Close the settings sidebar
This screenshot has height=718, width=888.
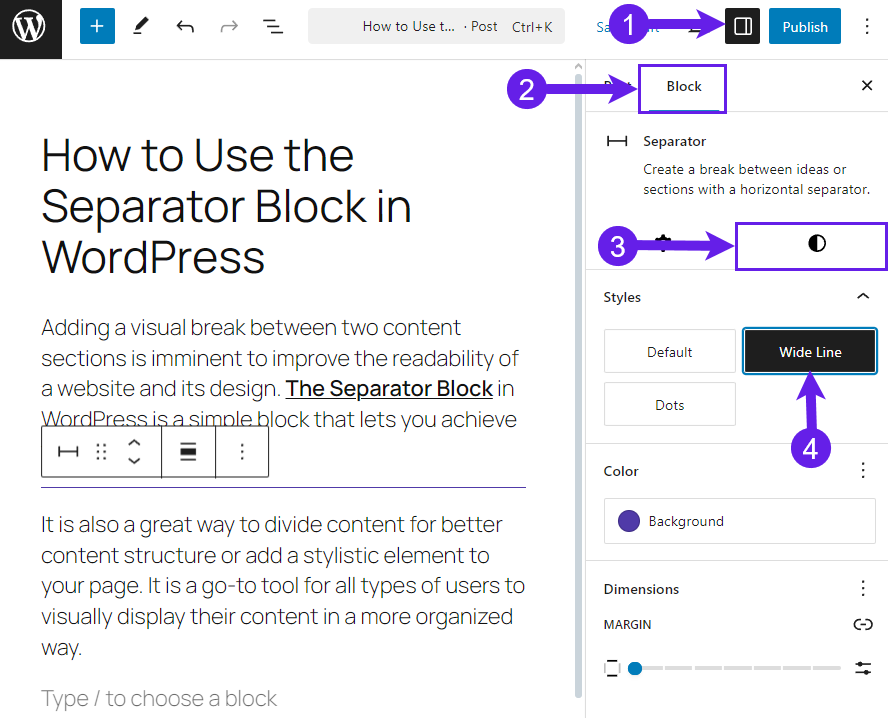866,86
